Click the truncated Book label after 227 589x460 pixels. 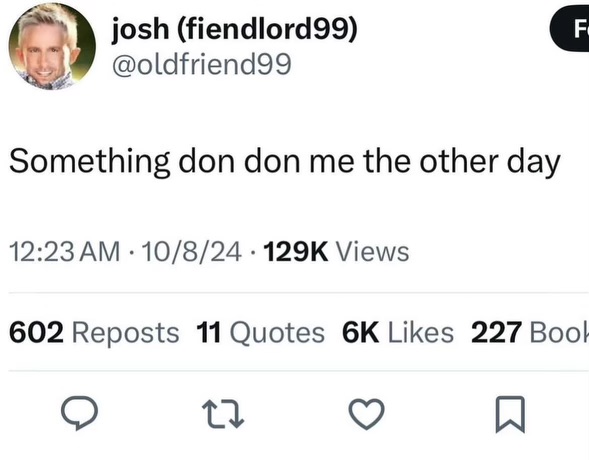[x=559, y=332]
